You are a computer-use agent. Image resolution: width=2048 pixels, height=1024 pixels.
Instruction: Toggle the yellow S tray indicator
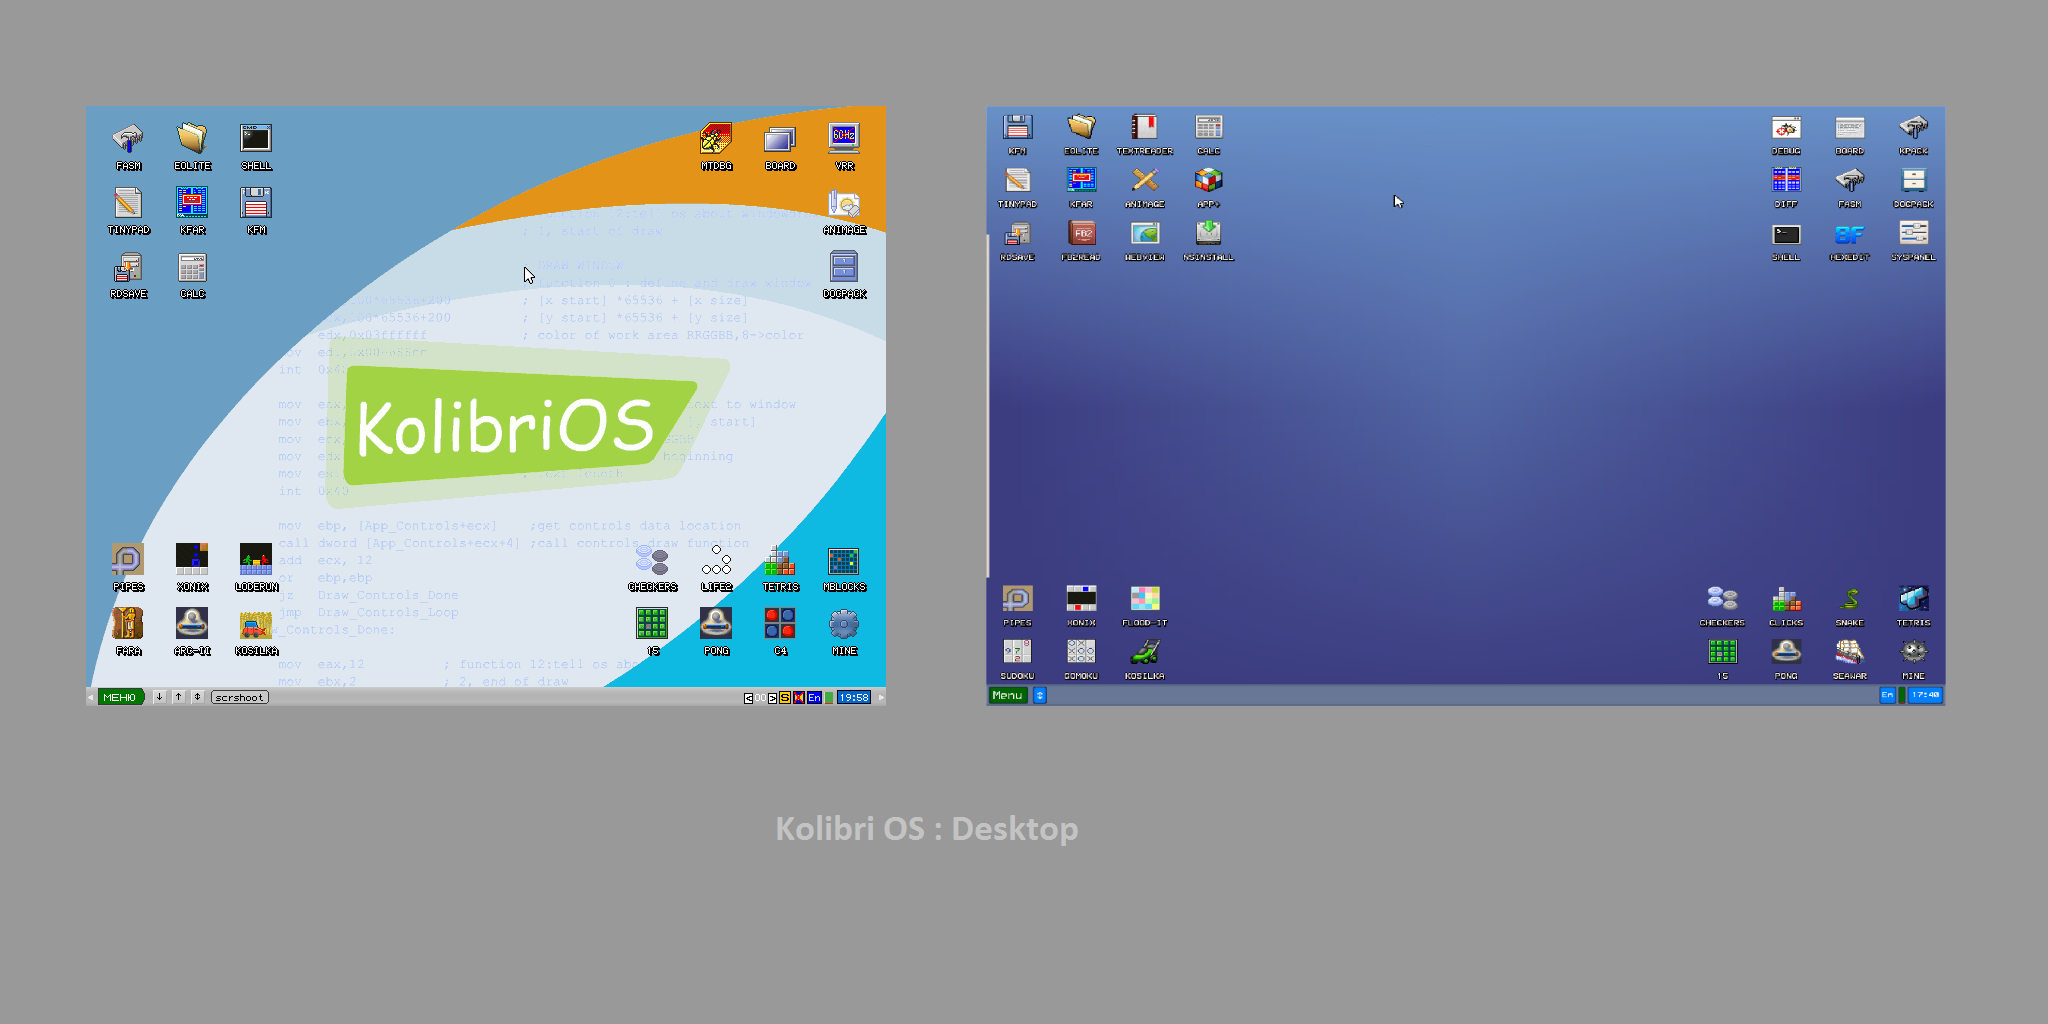pos(785,697)
